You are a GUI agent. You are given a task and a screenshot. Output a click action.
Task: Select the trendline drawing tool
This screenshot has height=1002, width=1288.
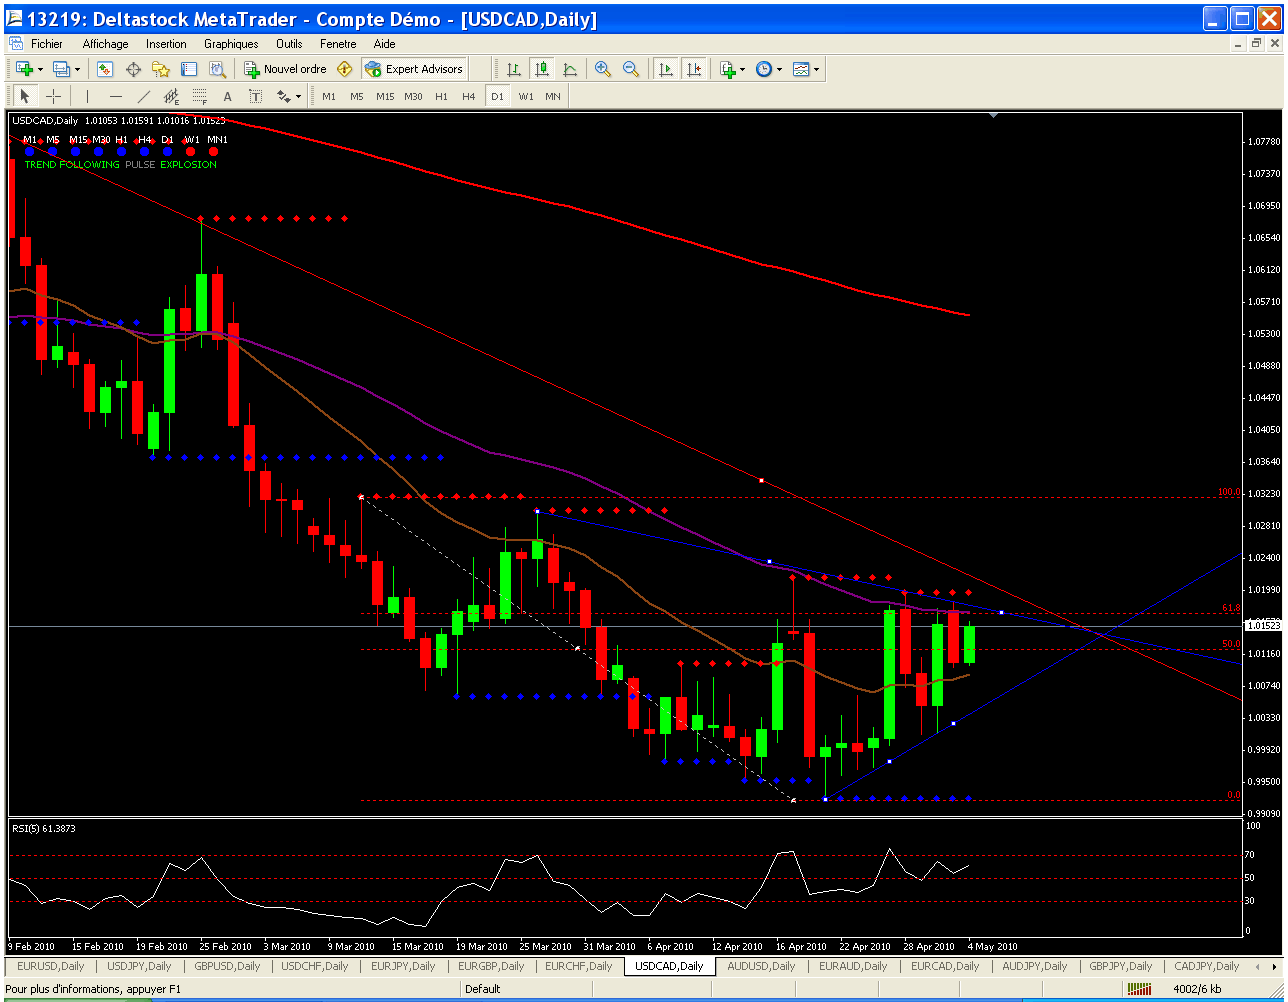(143, 96)
